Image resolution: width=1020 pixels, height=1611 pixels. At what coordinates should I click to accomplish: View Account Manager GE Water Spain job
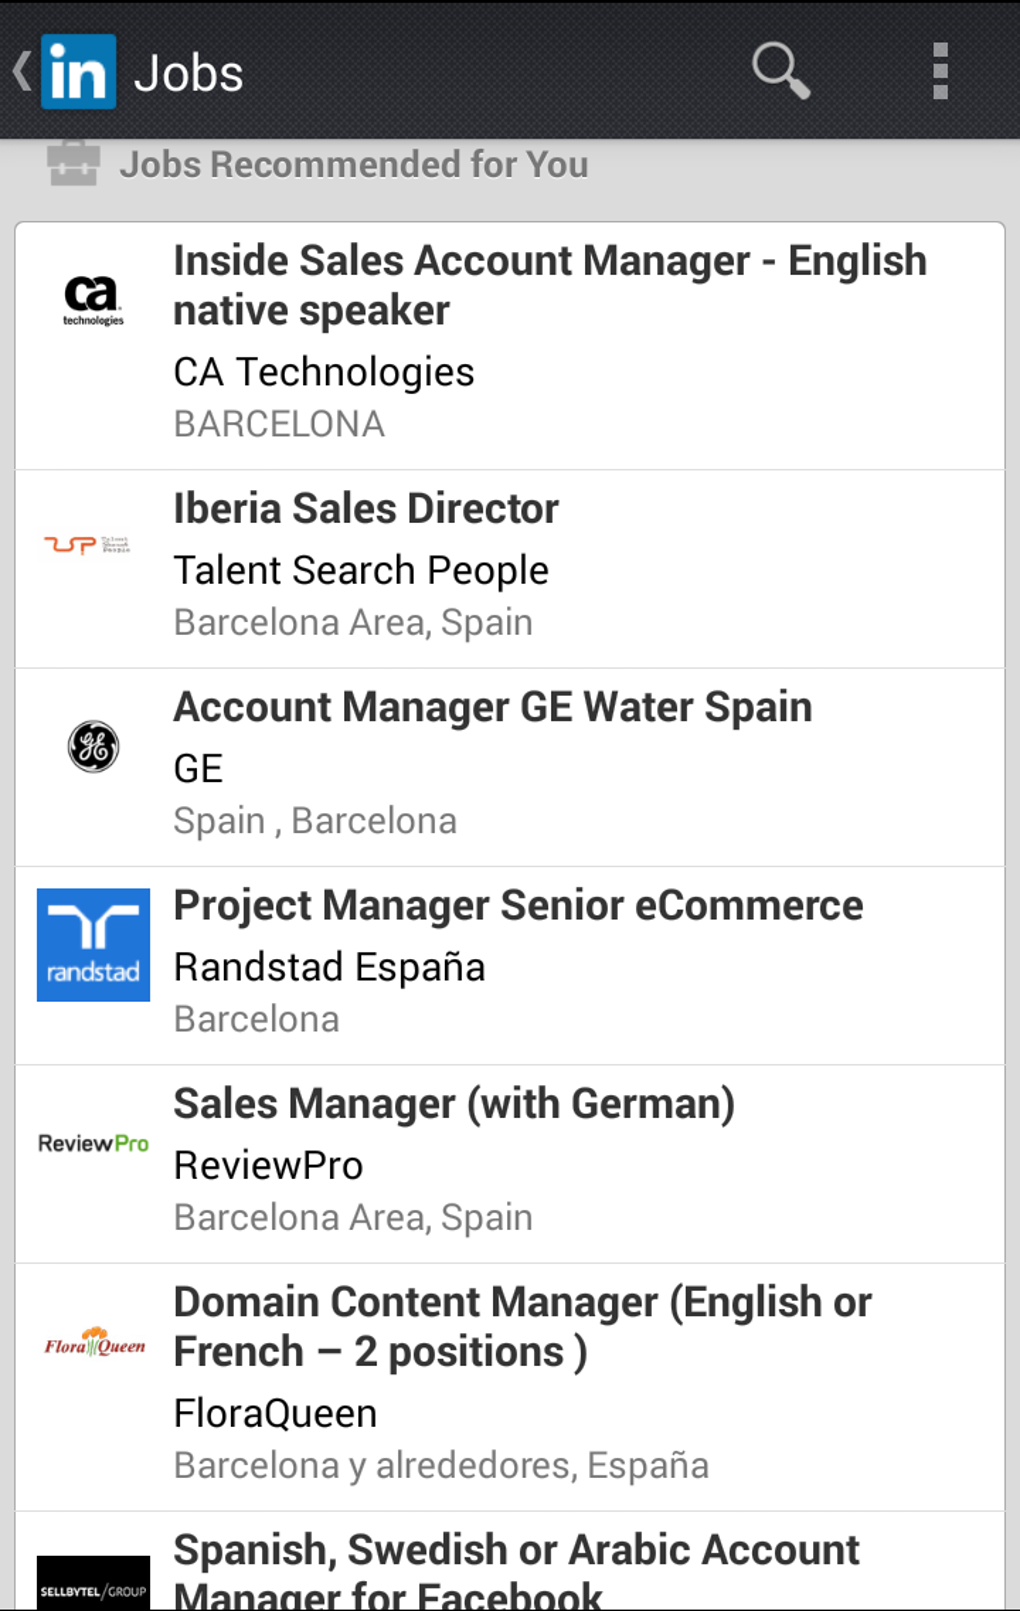coord(492,707)
